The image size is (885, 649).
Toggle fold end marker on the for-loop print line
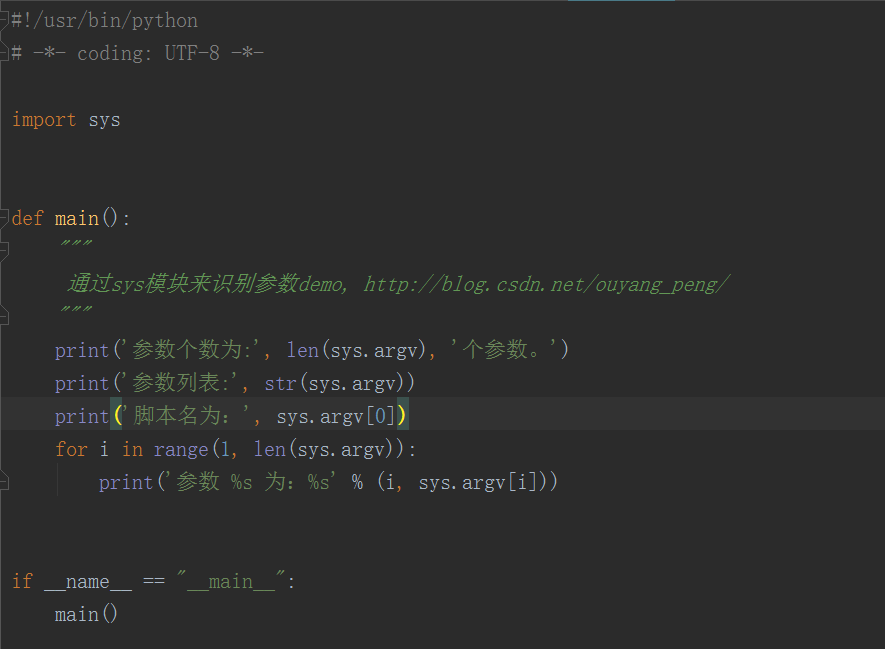(3, 481)
